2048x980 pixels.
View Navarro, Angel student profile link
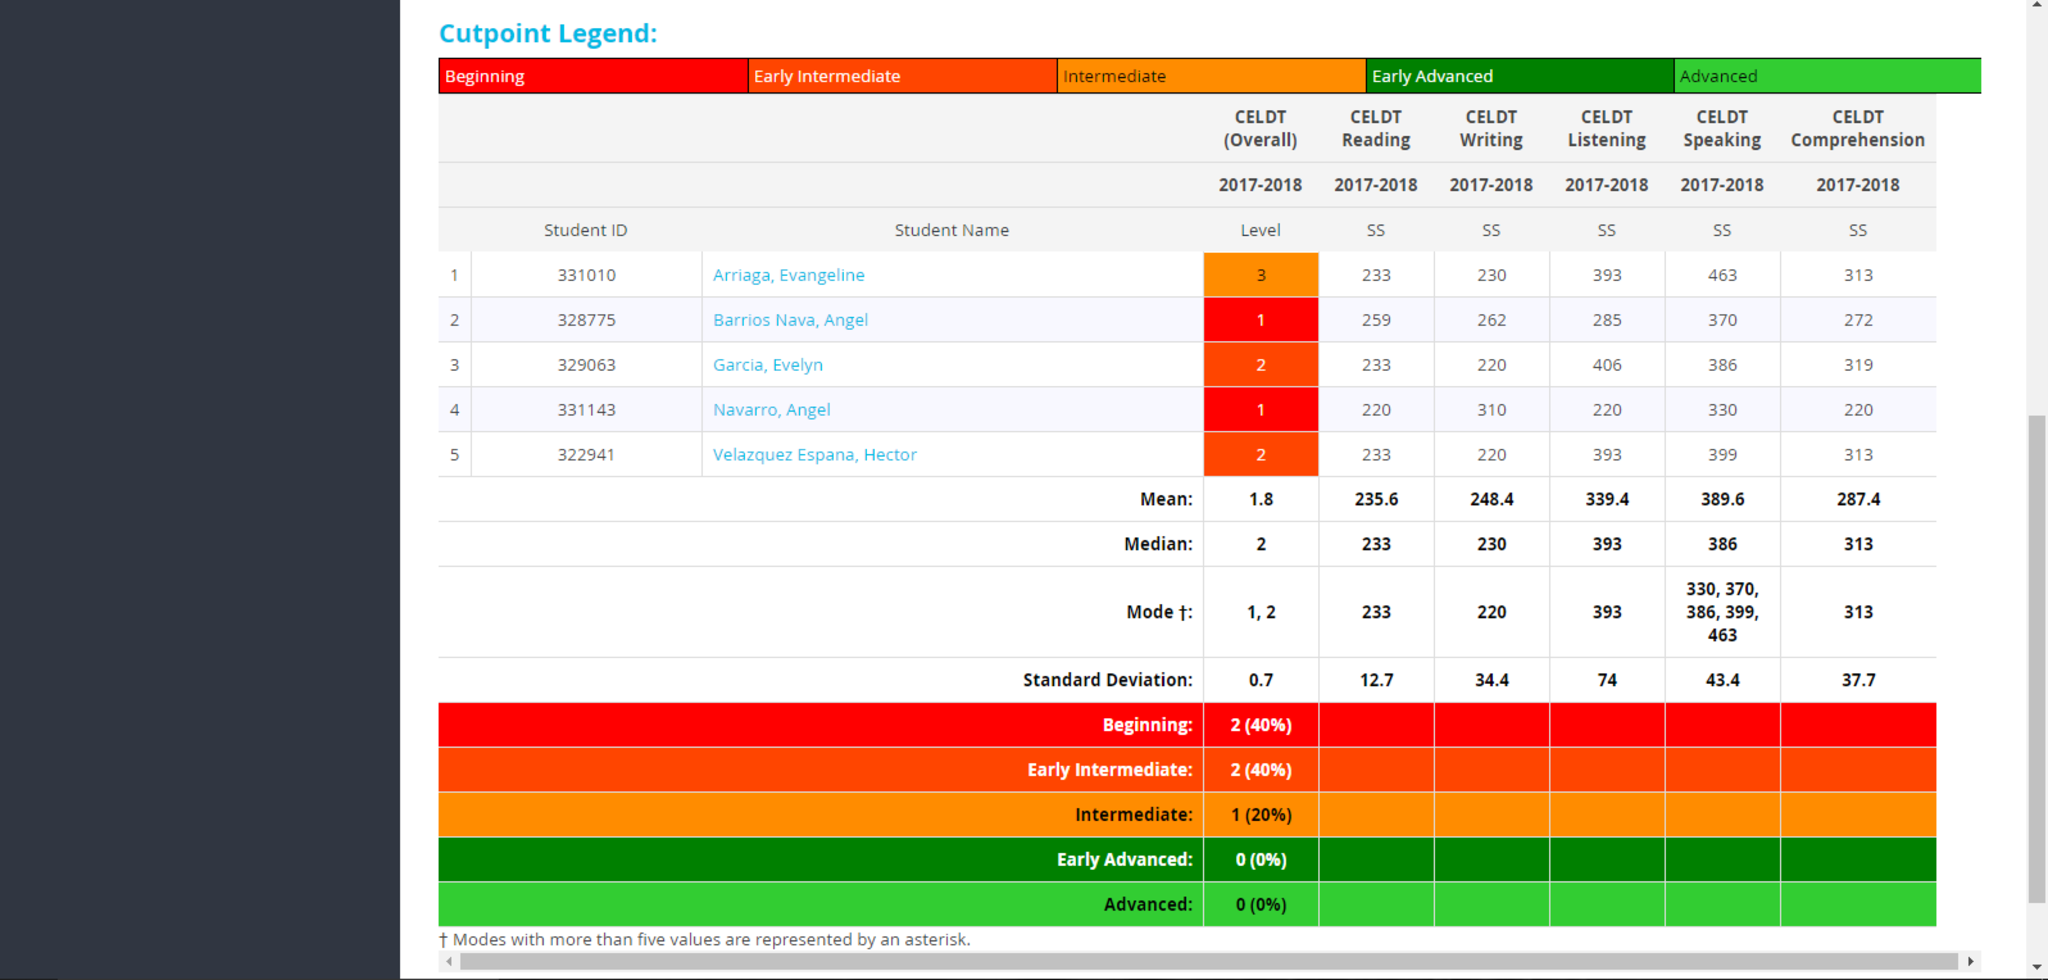[x=771, y=410]
